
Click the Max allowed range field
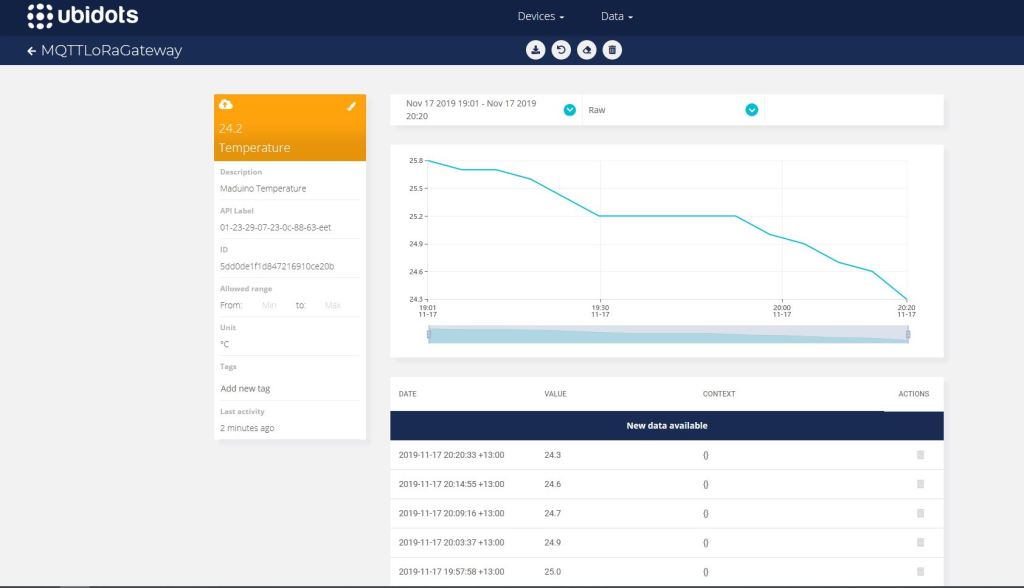pos(332,305)
